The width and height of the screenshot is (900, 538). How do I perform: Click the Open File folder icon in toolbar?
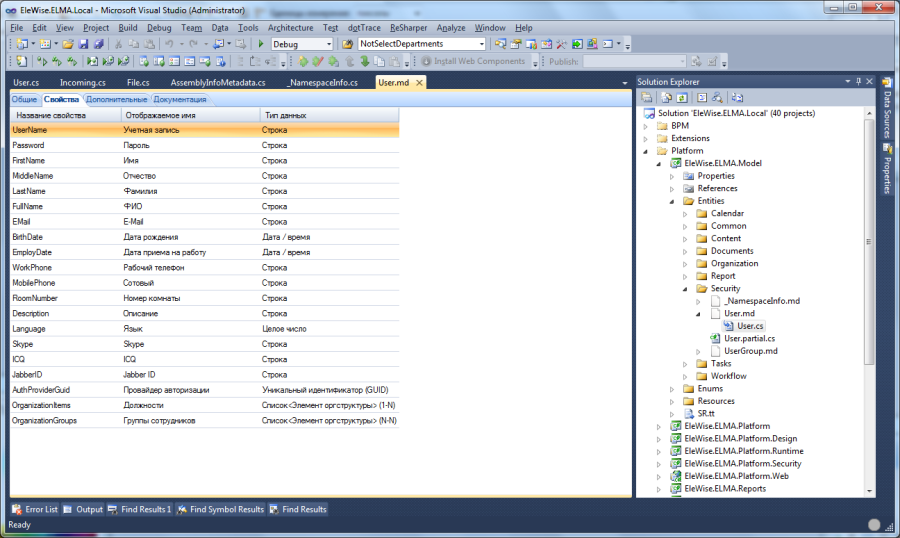coord(68,44)
